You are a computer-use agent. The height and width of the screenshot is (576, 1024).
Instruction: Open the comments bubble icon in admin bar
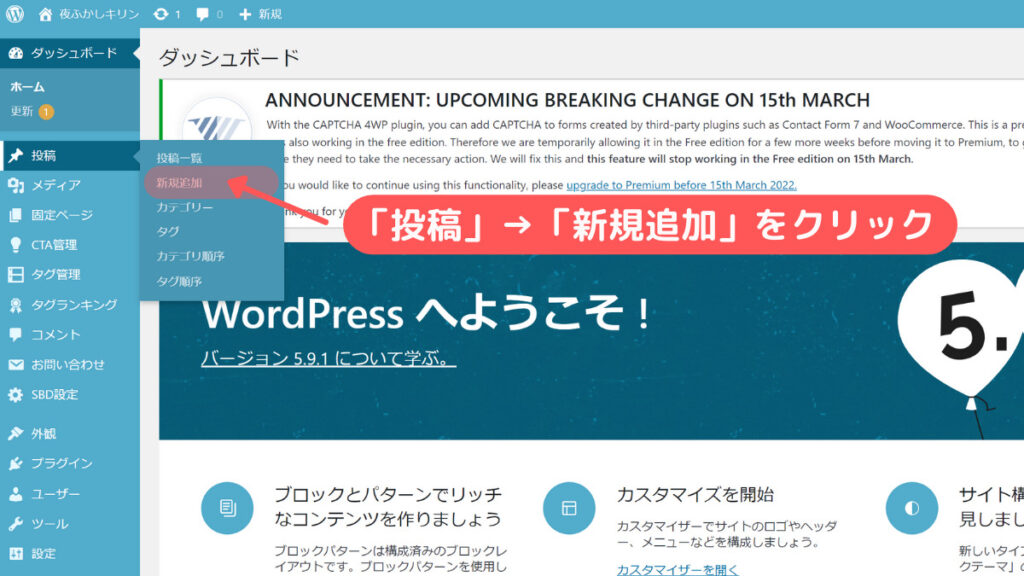pyautogui.click(x=202, y=14)
